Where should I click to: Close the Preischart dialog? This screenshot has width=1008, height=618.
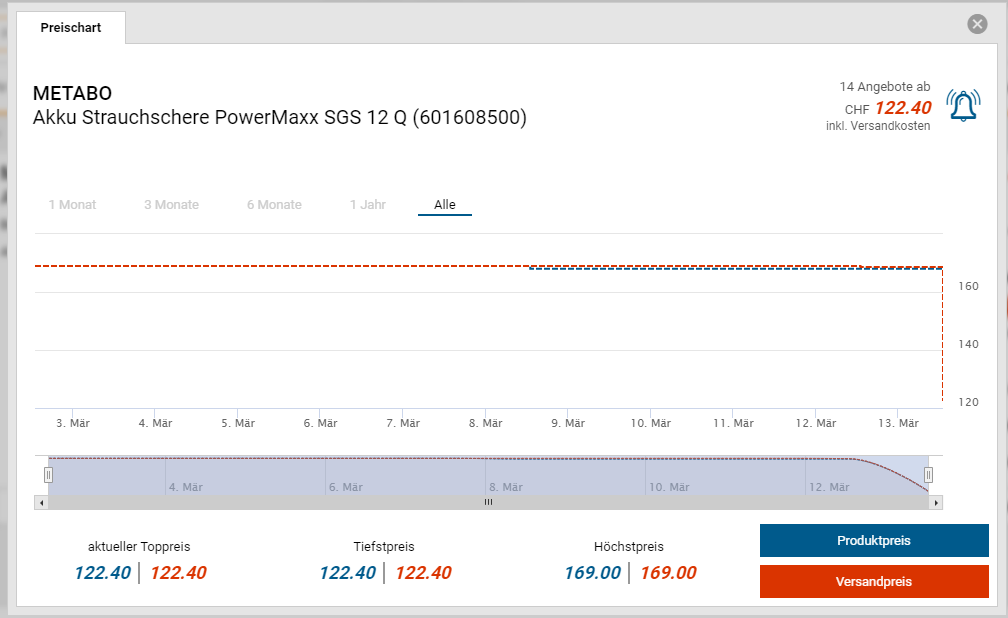tap(977, 24)
